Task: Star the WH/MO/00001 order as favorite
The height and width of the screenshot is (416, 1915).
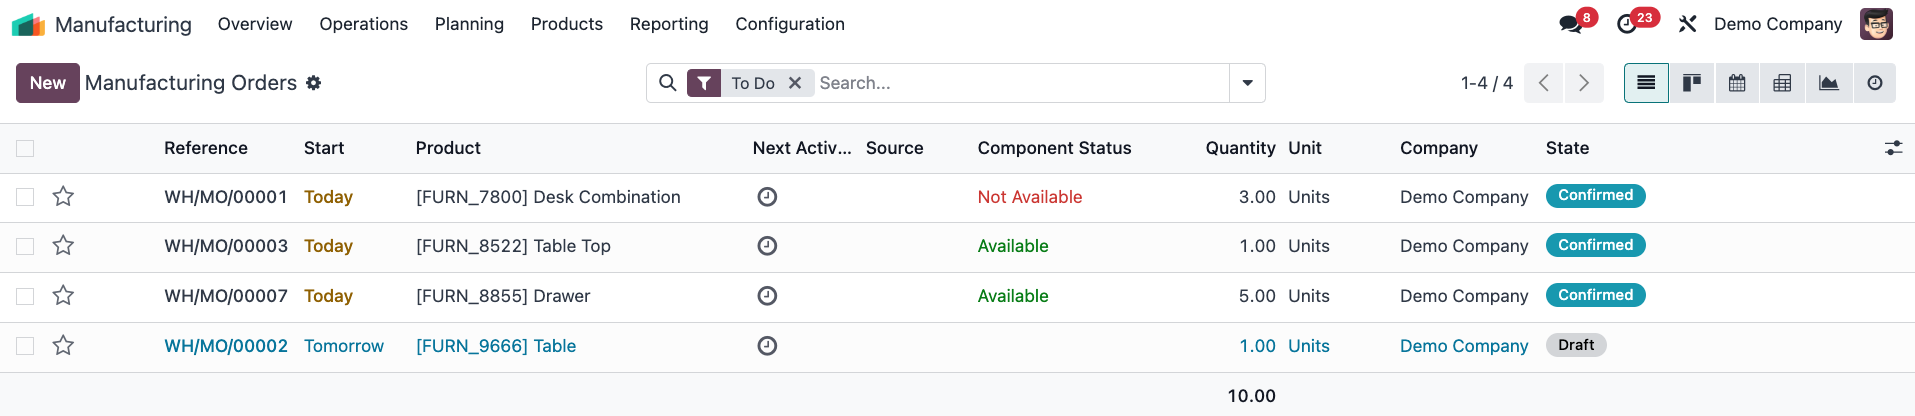Action: tap(63, 196)
